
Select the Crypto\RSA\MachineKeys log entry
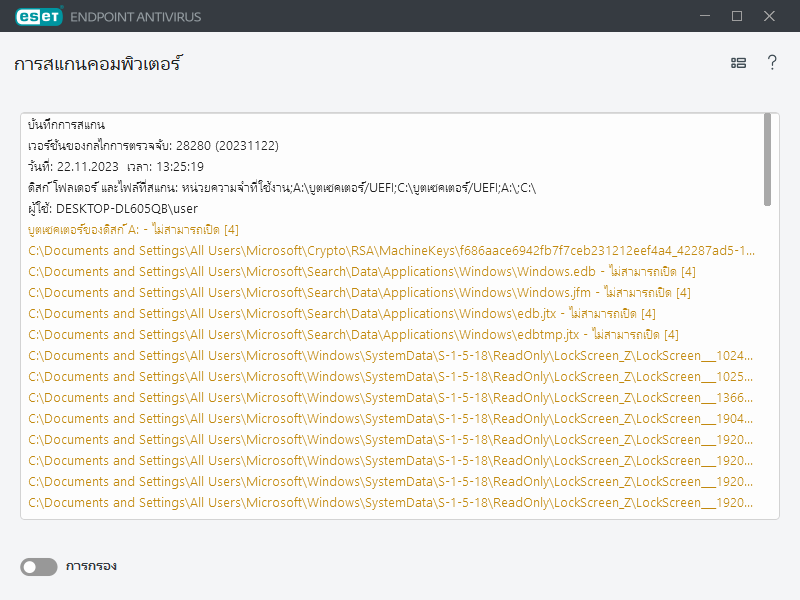point(391,251)
